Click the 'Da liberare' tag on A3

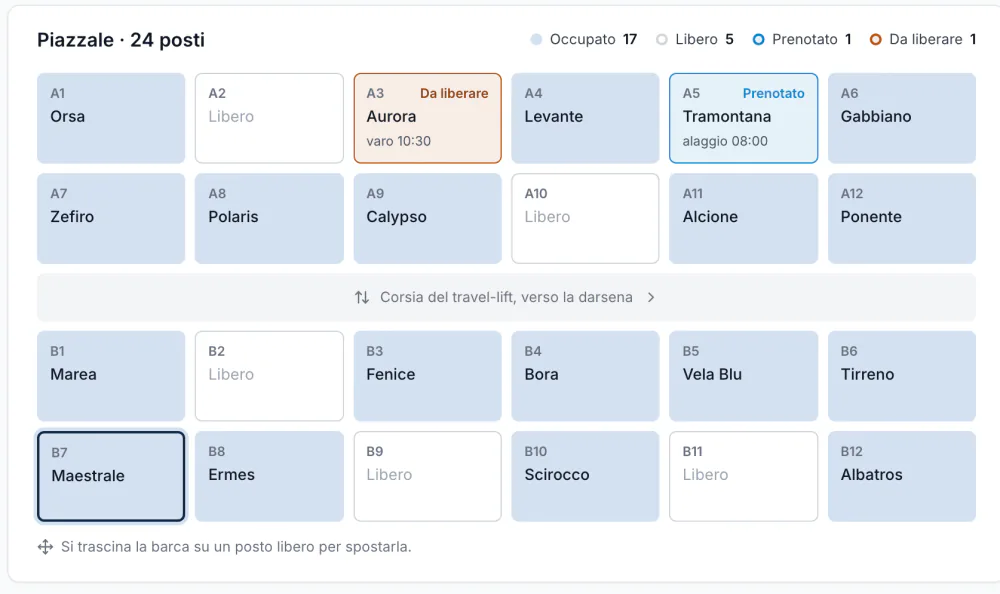454,93
